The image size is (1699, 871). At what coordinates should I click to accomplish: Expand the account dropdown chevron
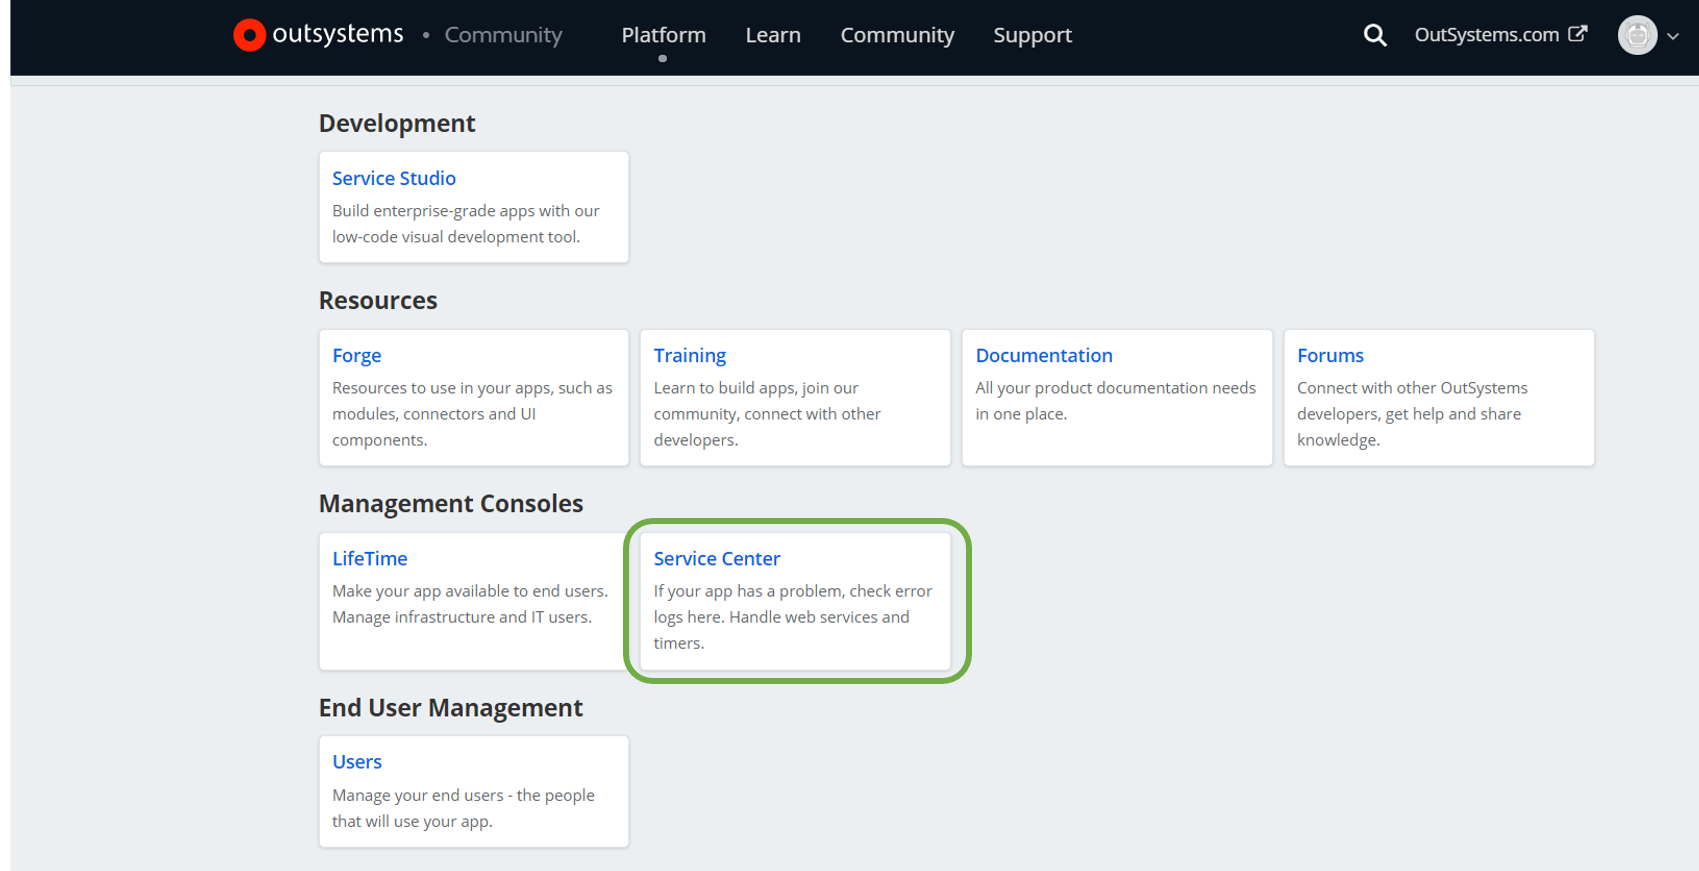[x=1673, y=36]
